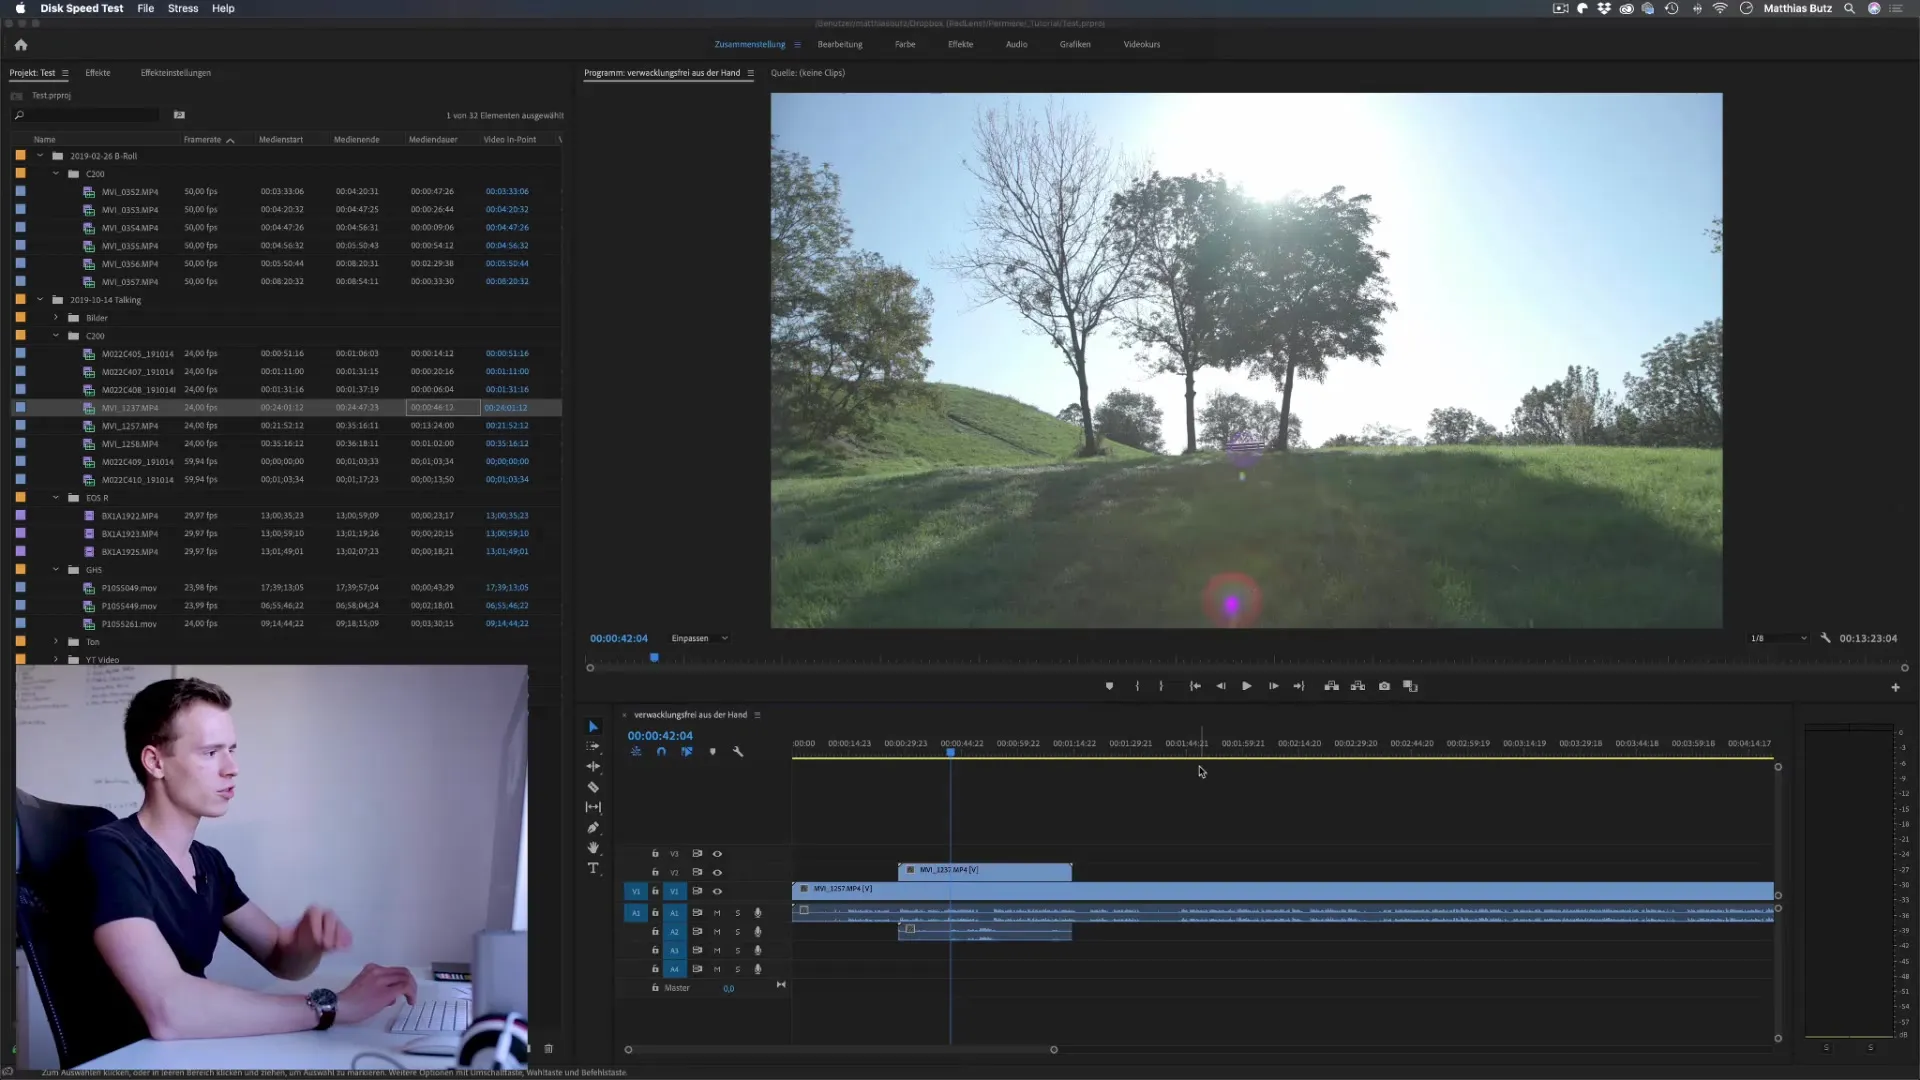Toggle A1 source patching
This screenshot has height=1080, width=1920.
point(636,913)
